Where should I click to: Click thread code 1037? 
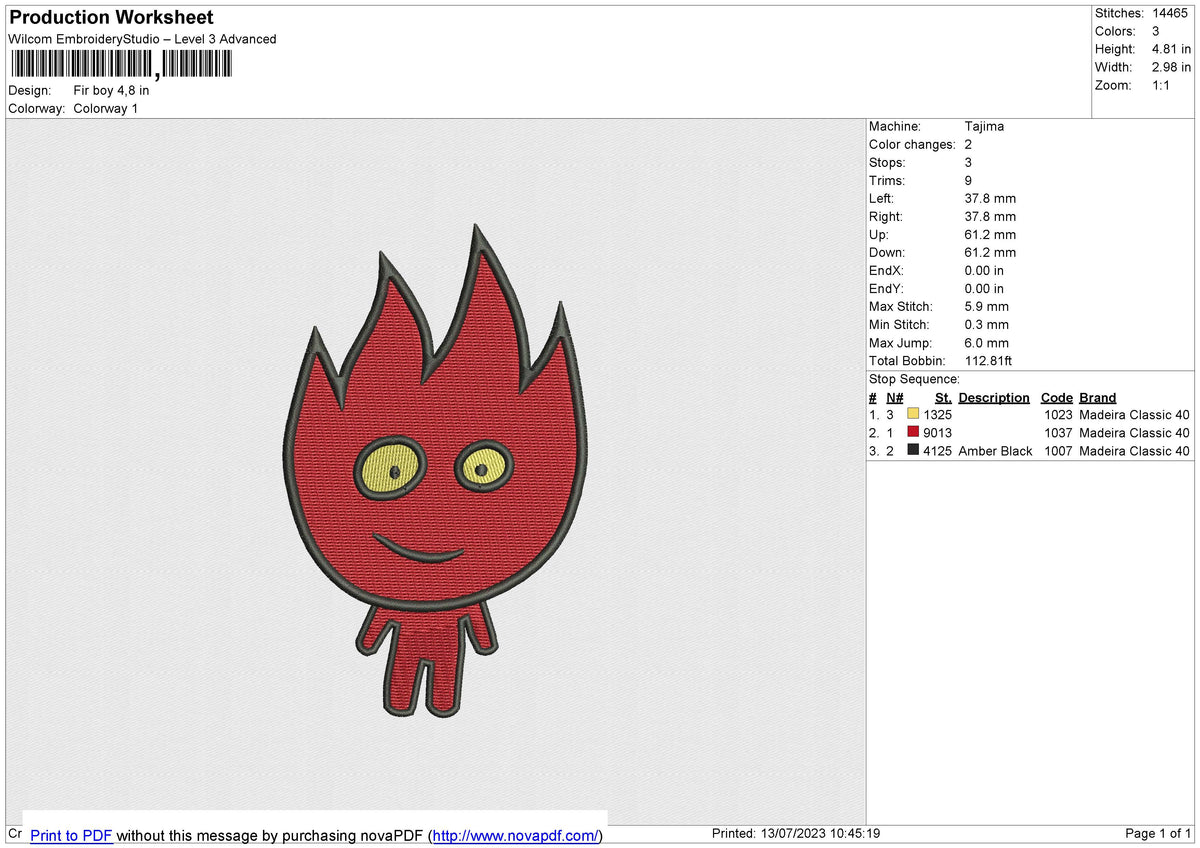[x=1058, y=433]
